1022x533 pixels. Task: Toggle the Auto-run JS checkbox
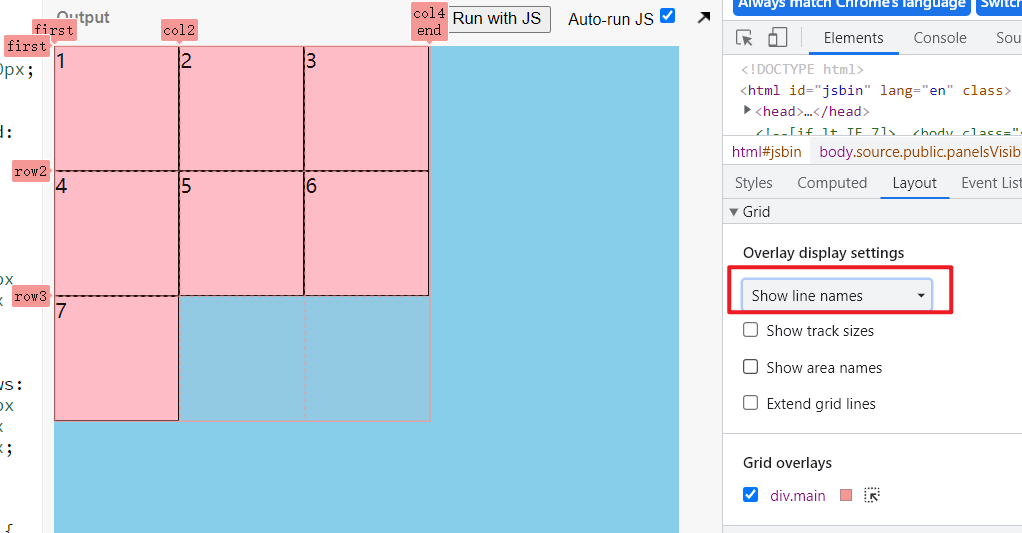point(667,16)
